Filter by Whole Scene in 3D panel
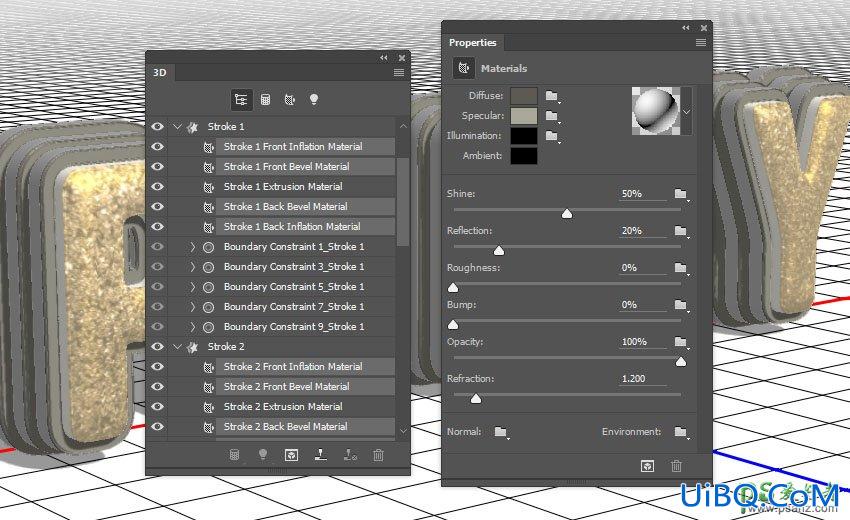850x520 pixels. coord(241,100)
